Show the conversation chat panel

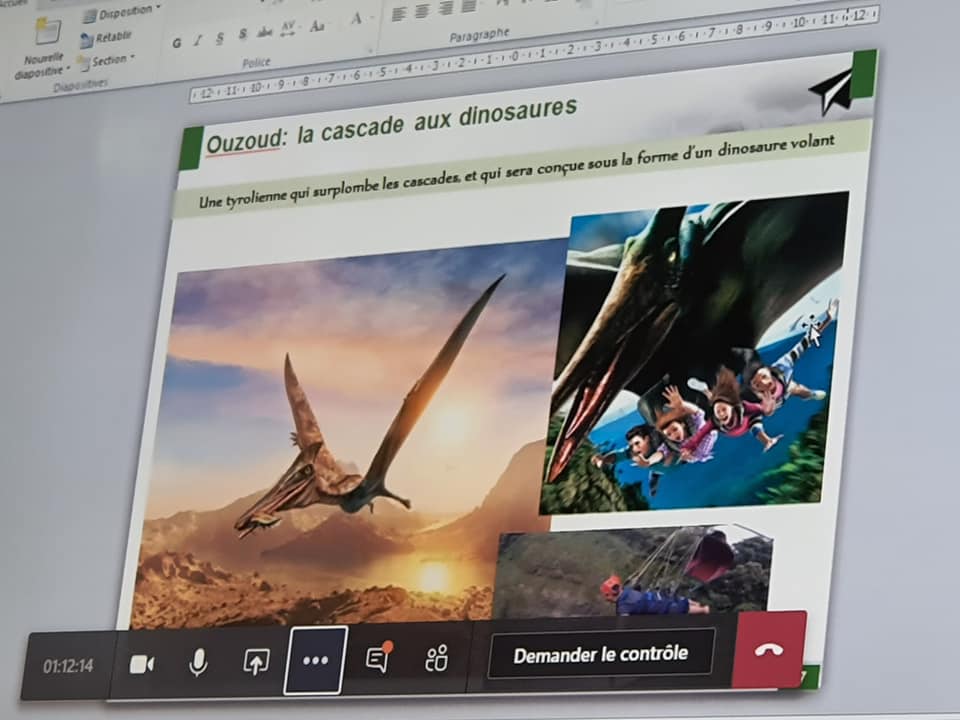click(377, 659)
